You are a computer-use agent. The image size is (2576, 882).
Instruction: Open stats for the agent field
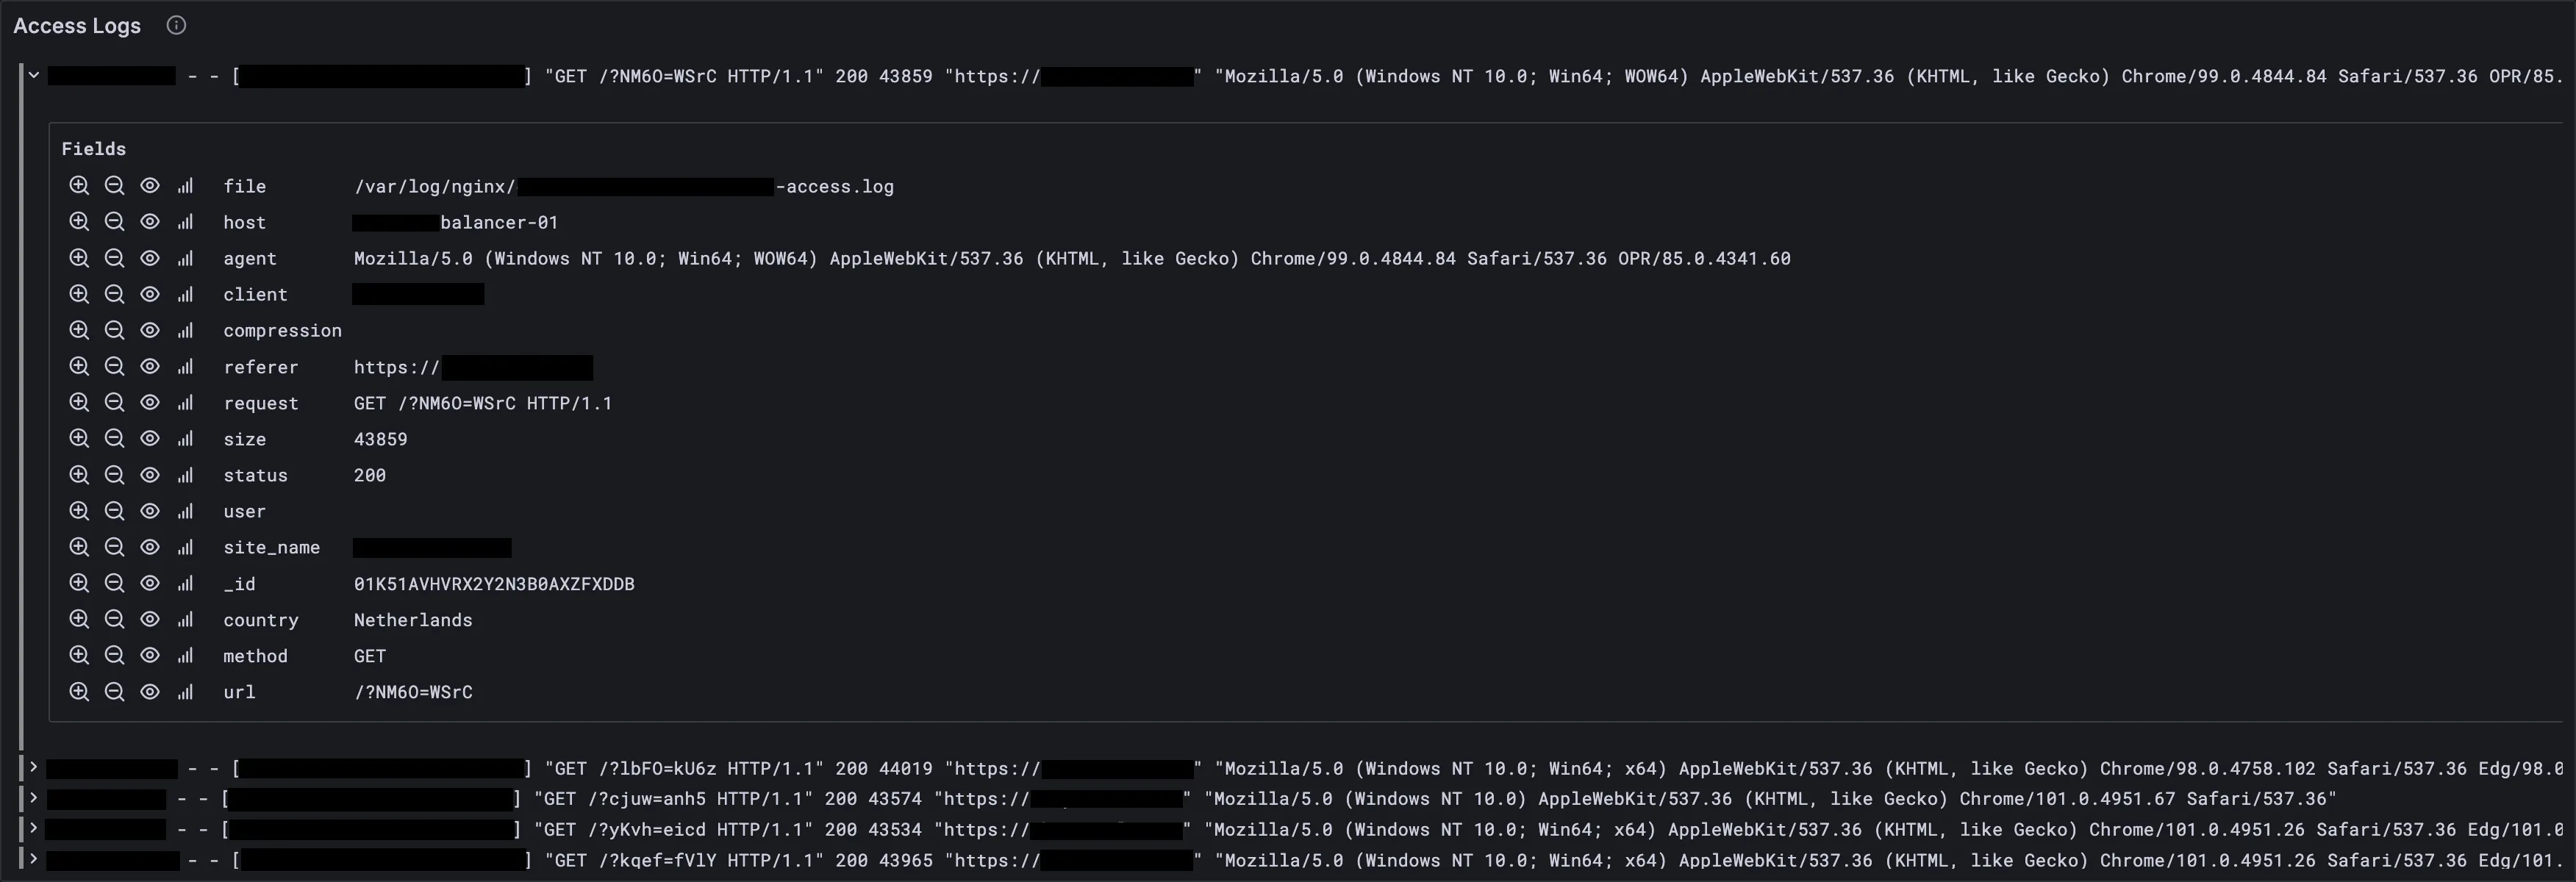[x=185, y=258]
